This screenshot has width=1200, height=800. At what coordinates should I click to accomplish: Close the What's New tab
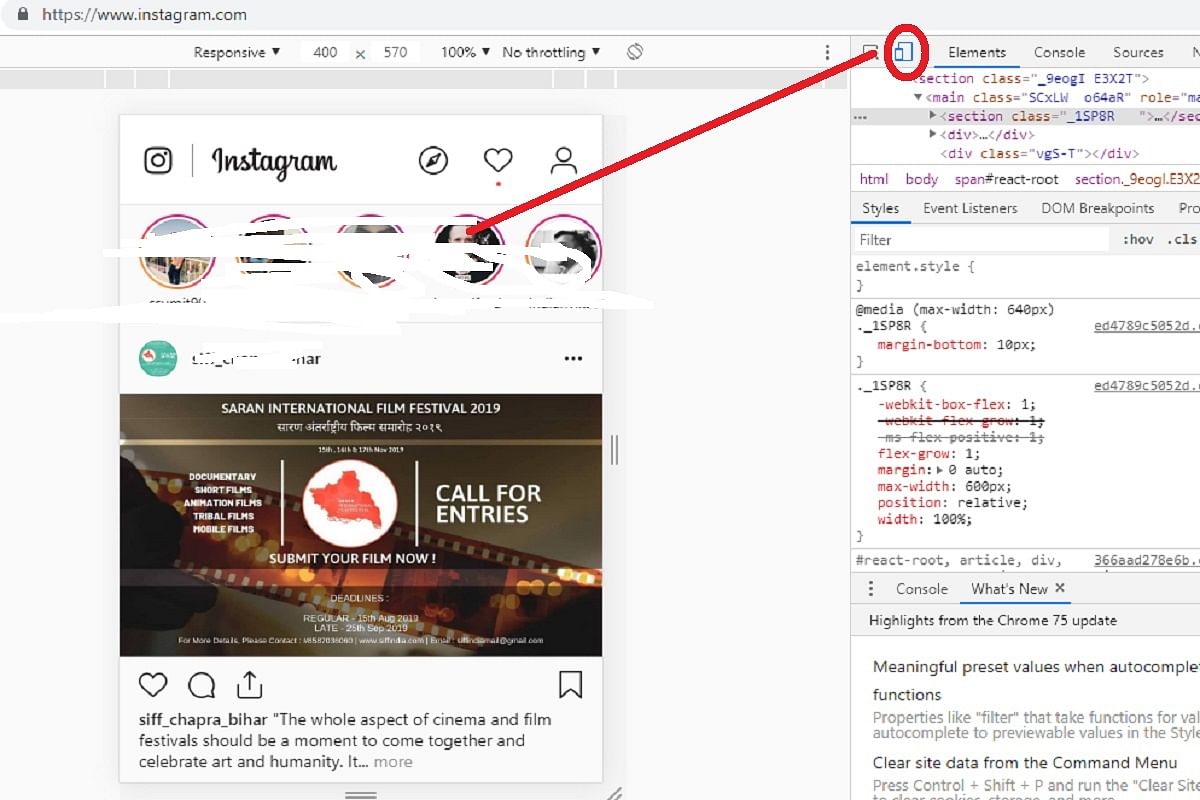(x=1060, y=588)
